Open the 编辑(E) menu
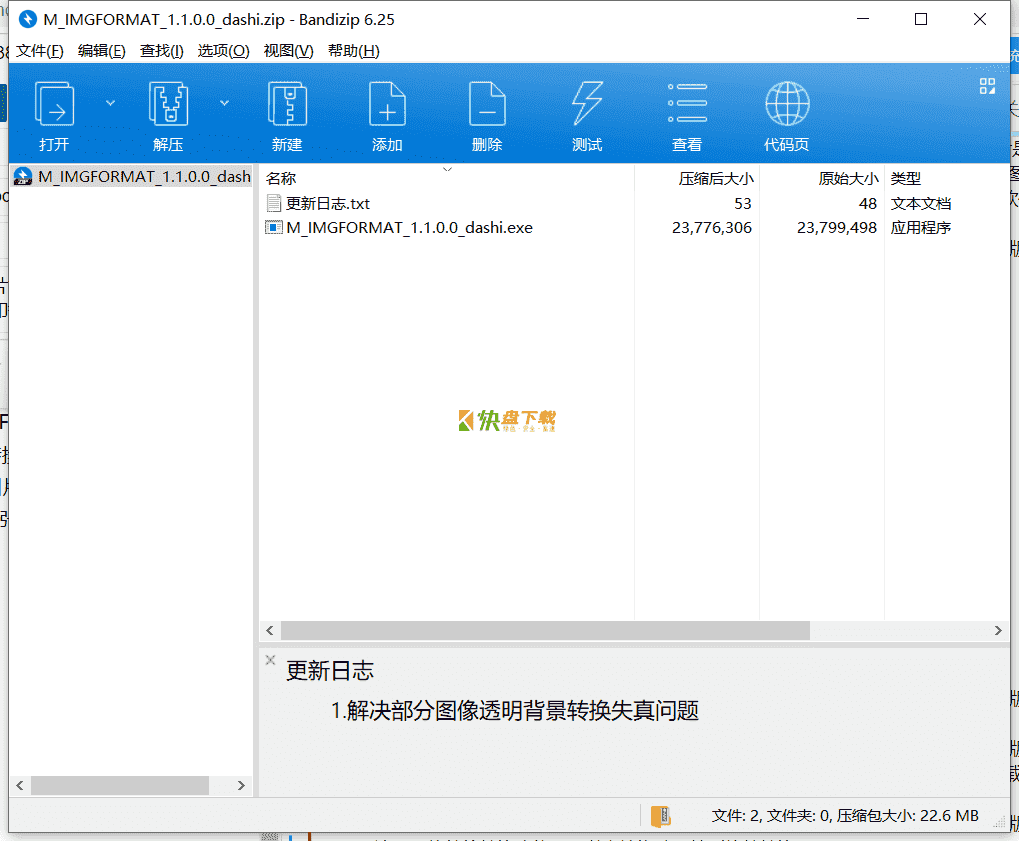Viewport: 1019px width, 841px height. tap(101, 51)
